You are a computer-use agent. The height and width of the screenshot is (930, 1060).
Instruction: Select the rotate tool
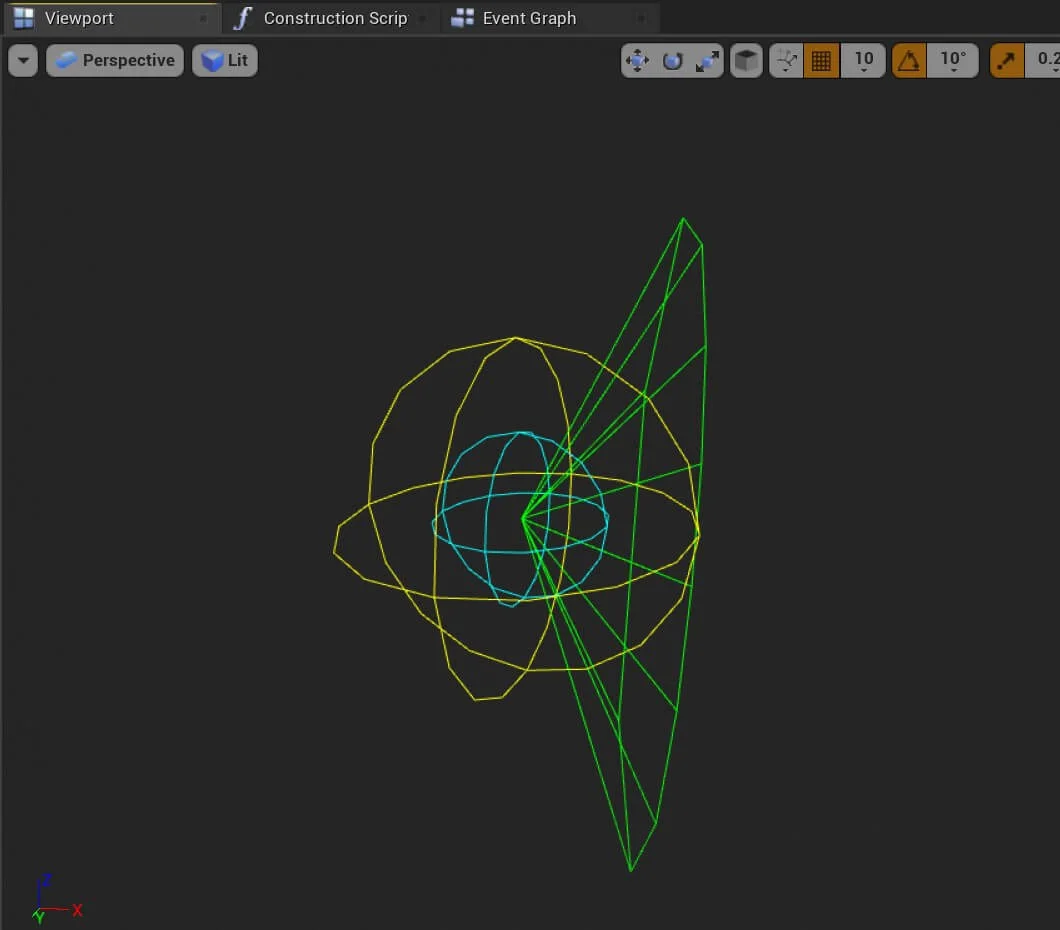coord(673,61)
